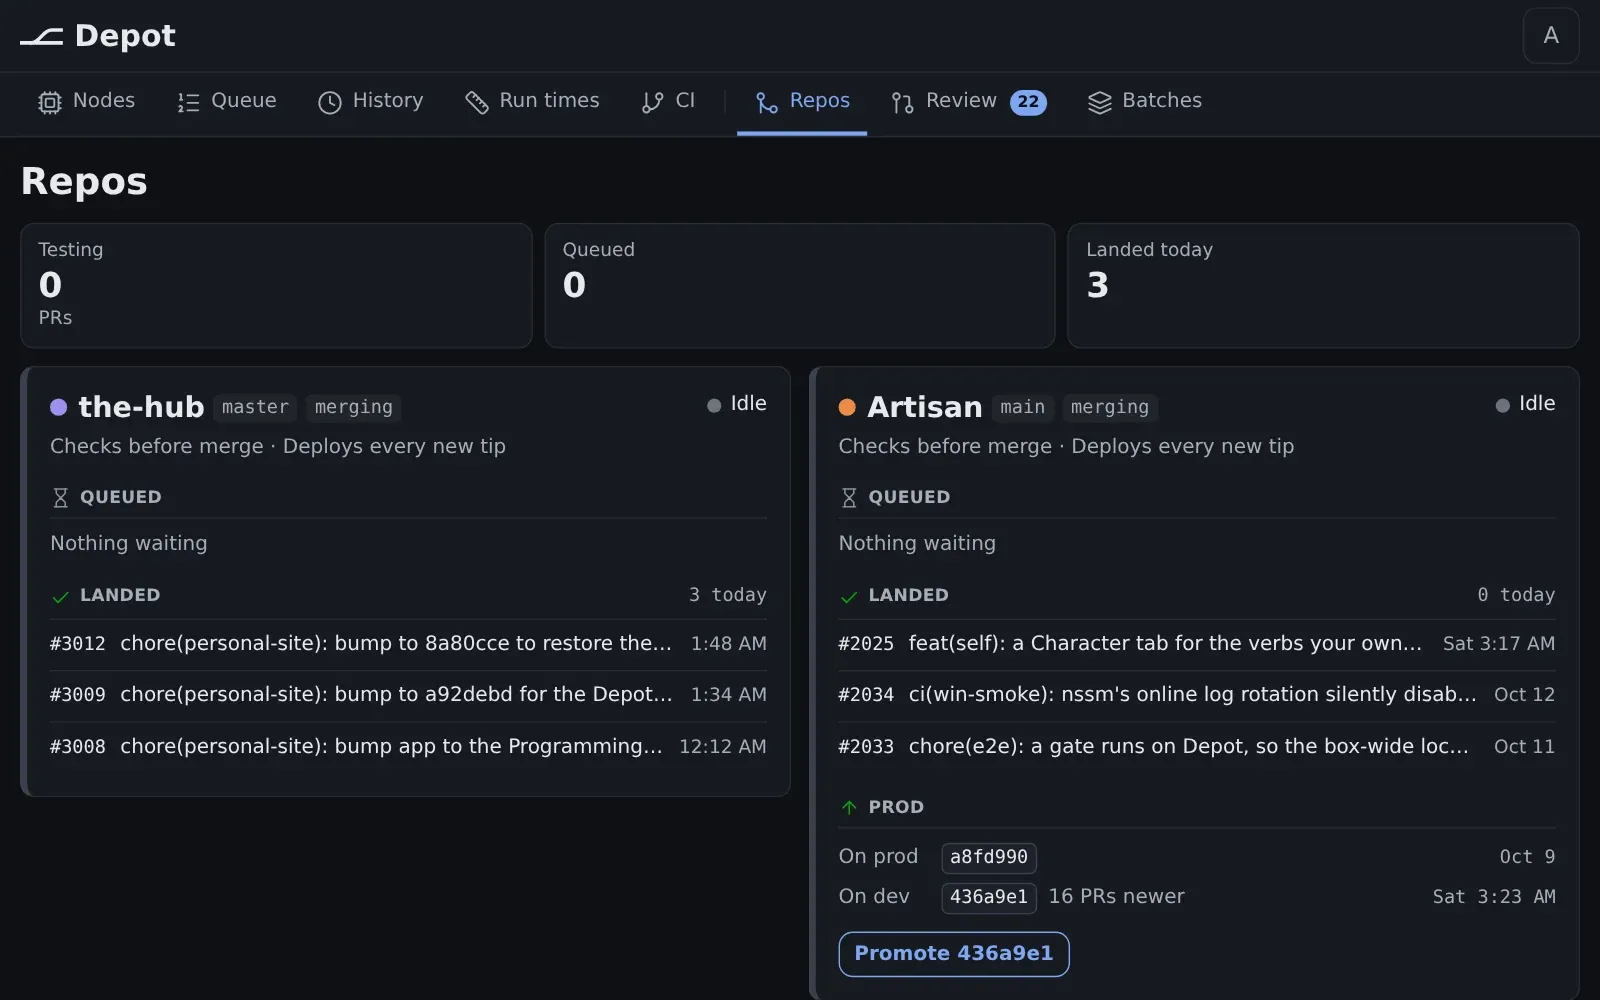Click the purple dot beside the-hub
1600x1000 pixels.
click(59, 407)
